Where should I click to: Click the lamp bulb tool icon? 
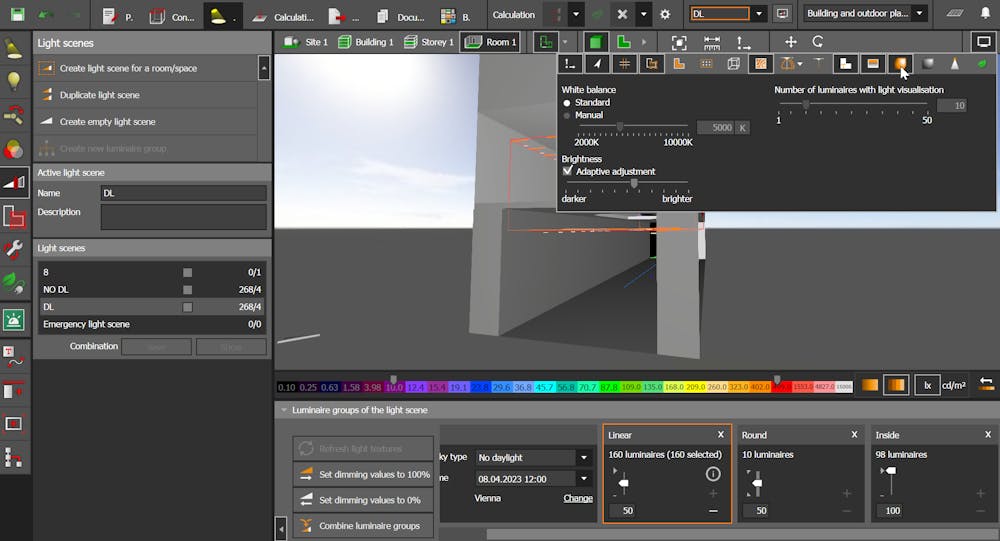(14, 82)
